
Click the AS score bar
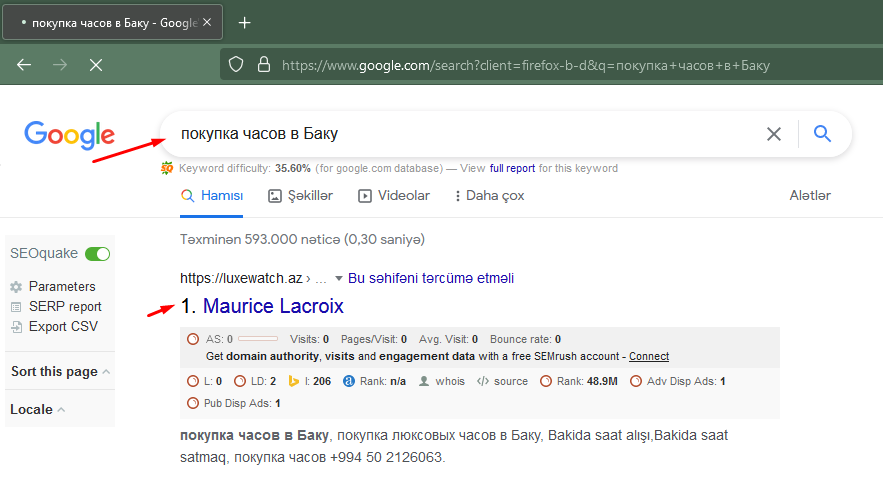click(x=258, y=339)
